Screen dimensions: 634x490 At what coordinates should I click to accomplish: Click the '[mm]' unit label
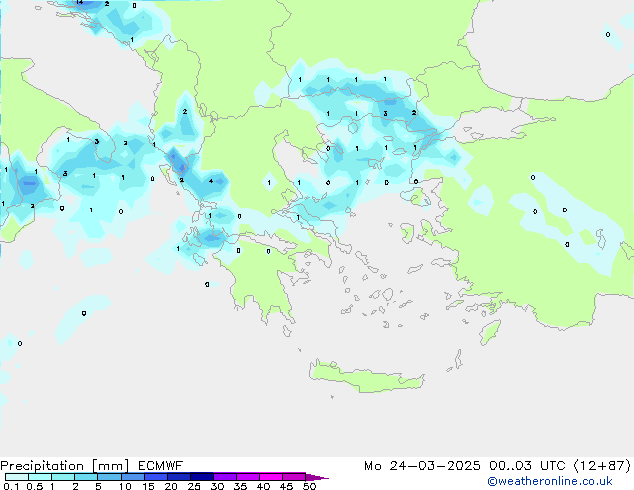point(110,466)
